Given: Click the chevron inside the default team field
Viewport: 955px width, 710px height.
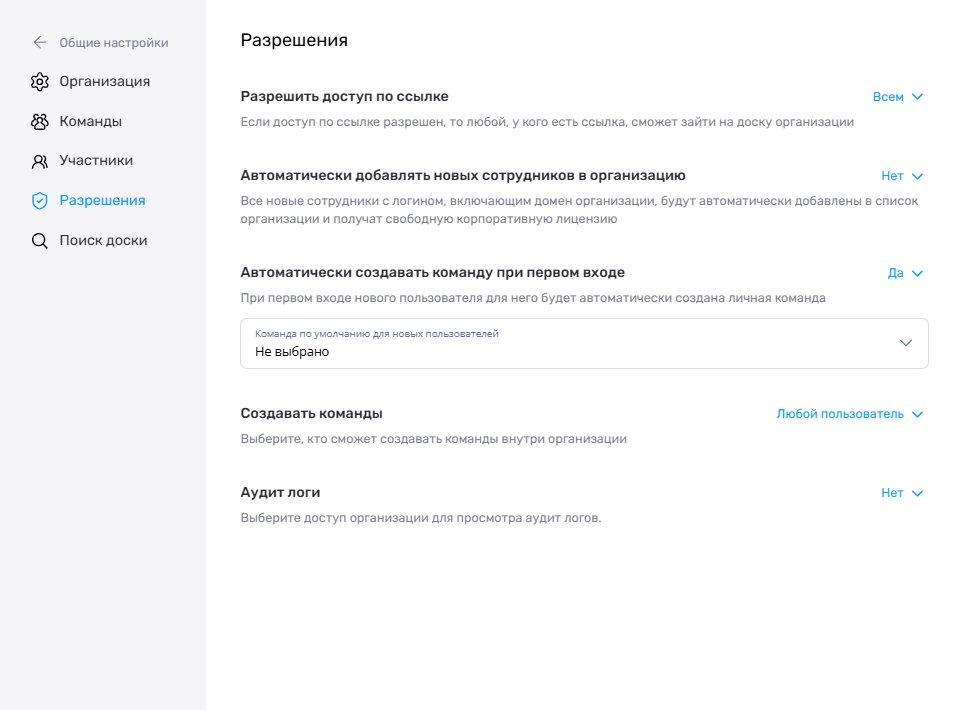Looking at the screenshot, I should click(906, 343).
